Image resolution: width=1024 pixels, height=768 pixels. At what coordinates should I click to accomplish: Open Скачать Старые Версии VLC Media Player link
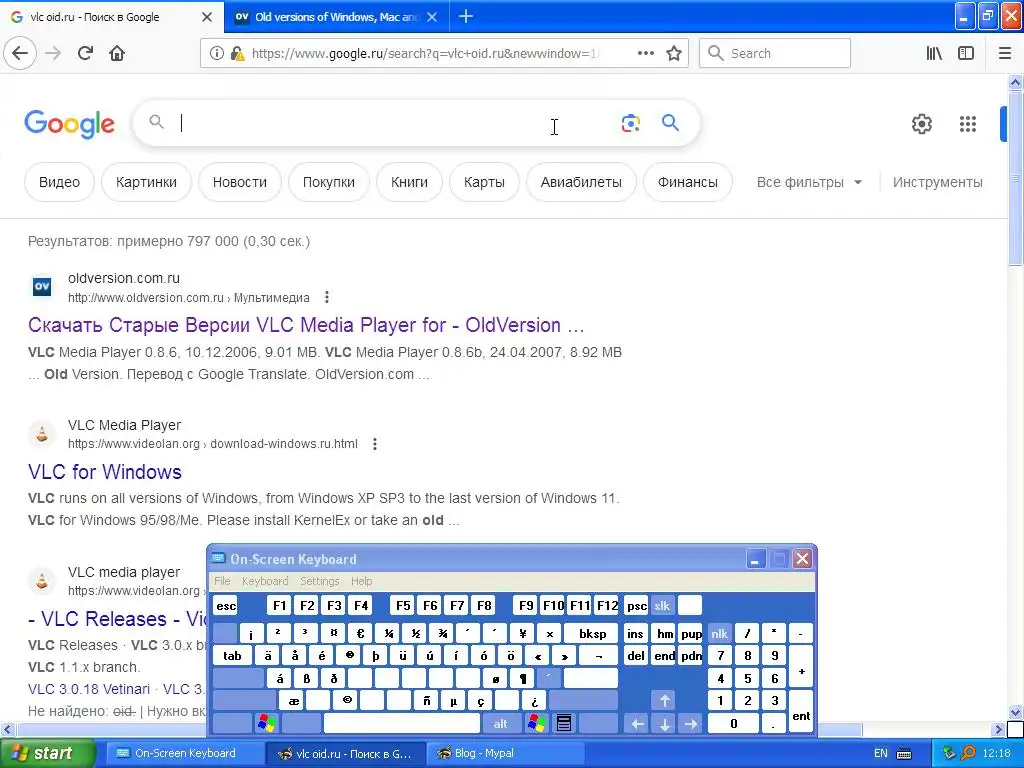(306, 325)
